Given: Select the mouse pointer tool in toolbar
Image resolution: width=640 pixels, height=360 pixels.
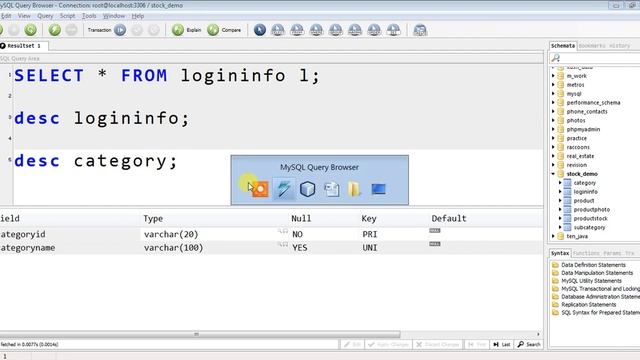Looking at the screenshot, I should tap(260, 30).
